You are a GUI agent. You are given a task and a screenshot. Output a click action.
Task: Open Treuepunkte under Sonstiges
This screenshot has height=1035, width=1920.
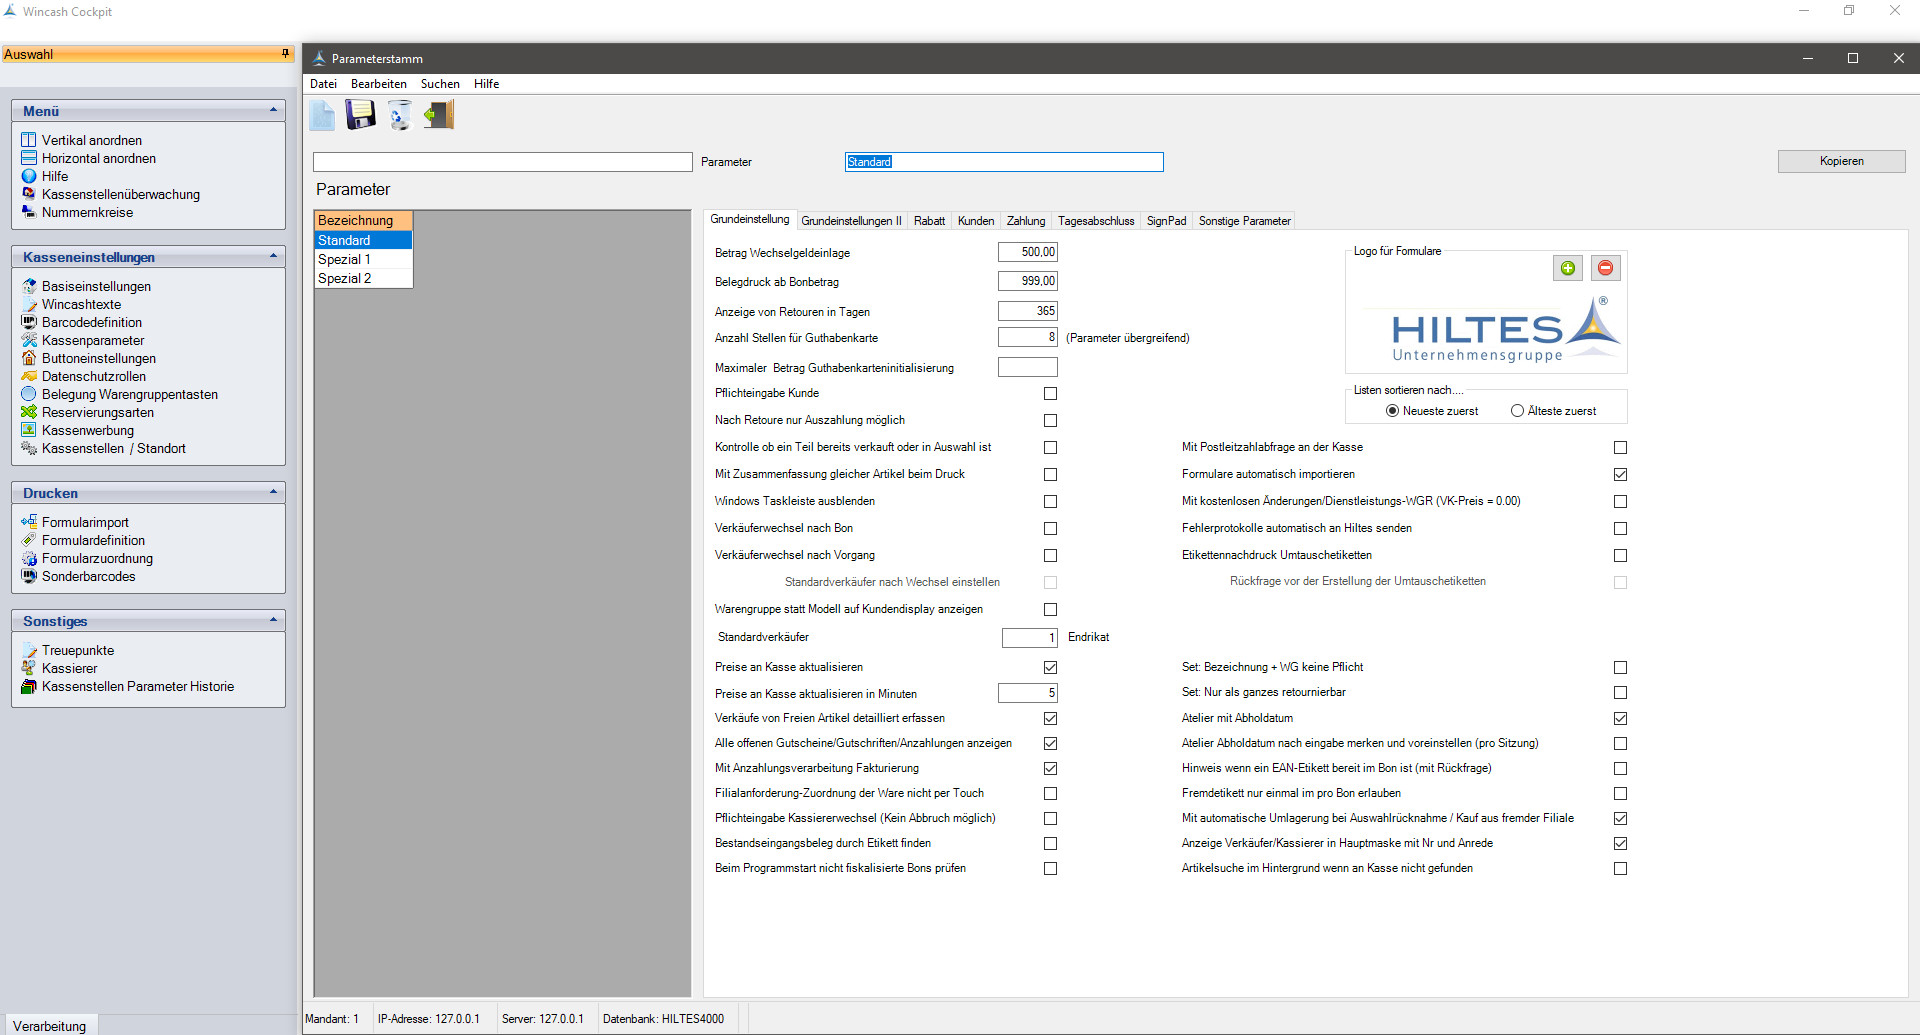78,651
